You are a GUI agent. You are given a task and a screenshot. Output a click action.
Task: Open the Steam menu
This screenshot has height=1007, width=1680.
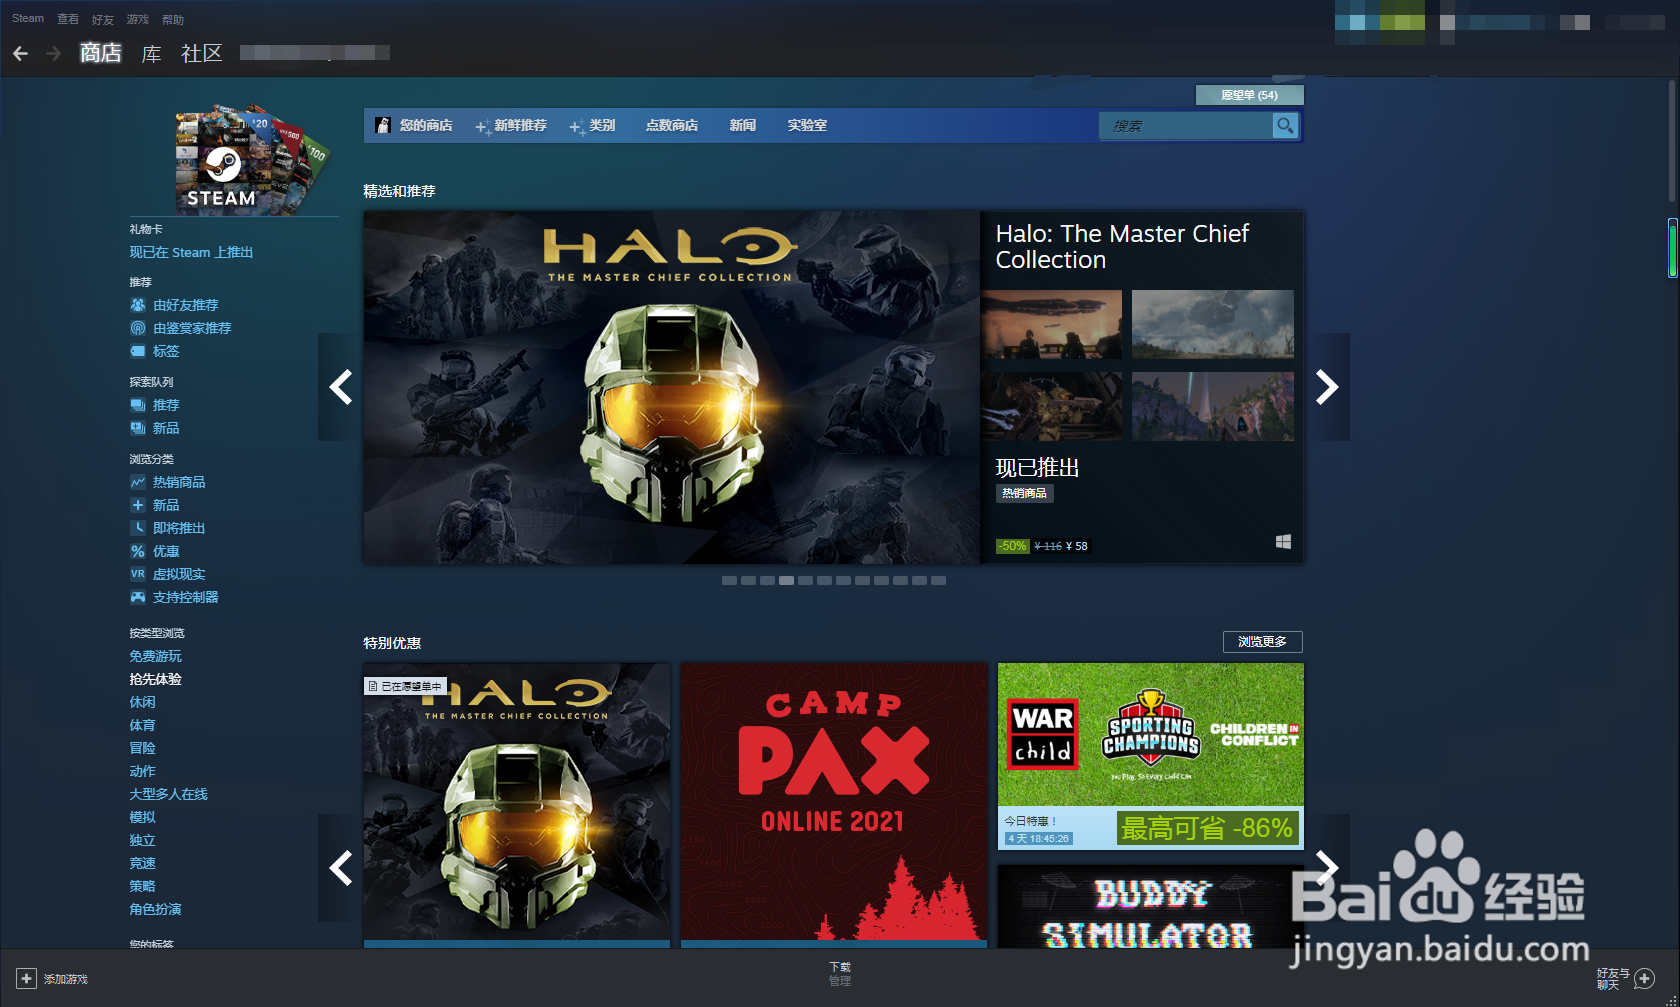click(x=28, y=19)
